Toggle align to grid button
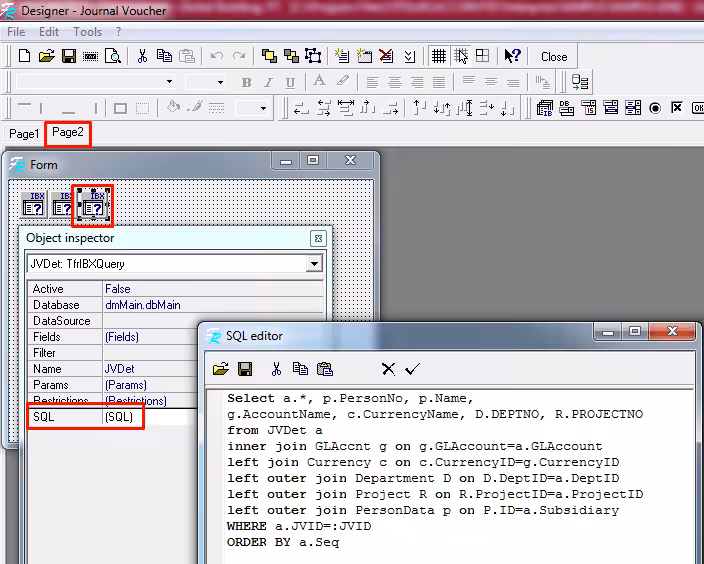 tap(461, 56)
